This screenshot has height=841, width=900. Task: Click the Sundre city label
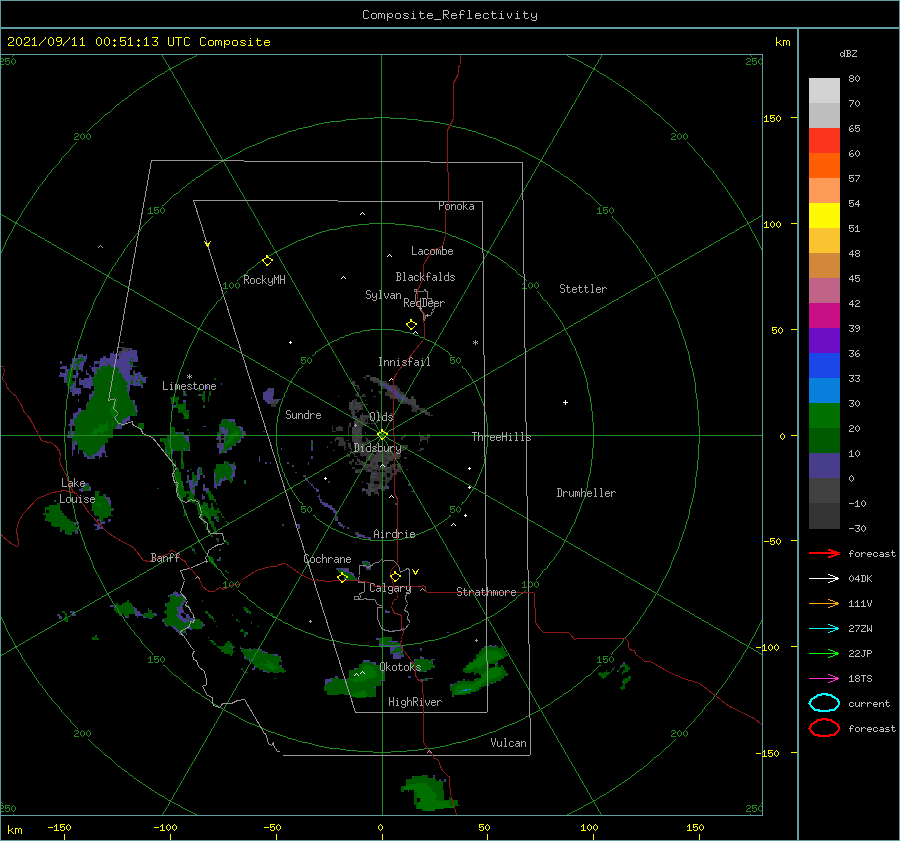coord(303,414)
